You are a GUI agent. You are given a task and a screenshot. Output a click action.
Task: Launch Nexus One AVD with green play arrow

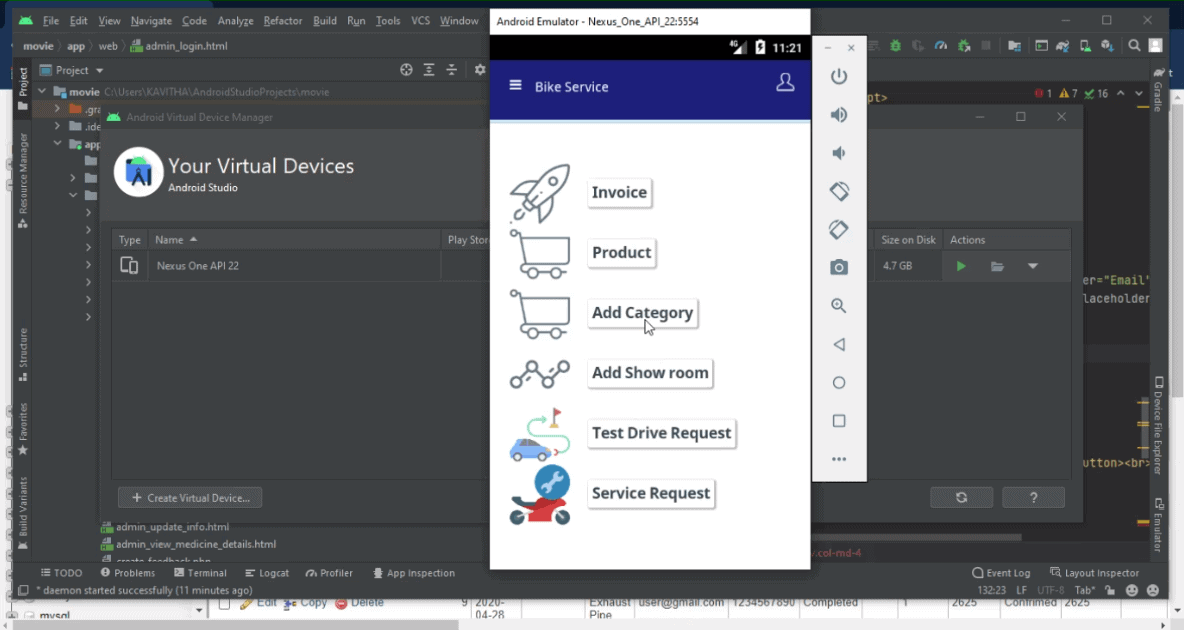point(961,266)
